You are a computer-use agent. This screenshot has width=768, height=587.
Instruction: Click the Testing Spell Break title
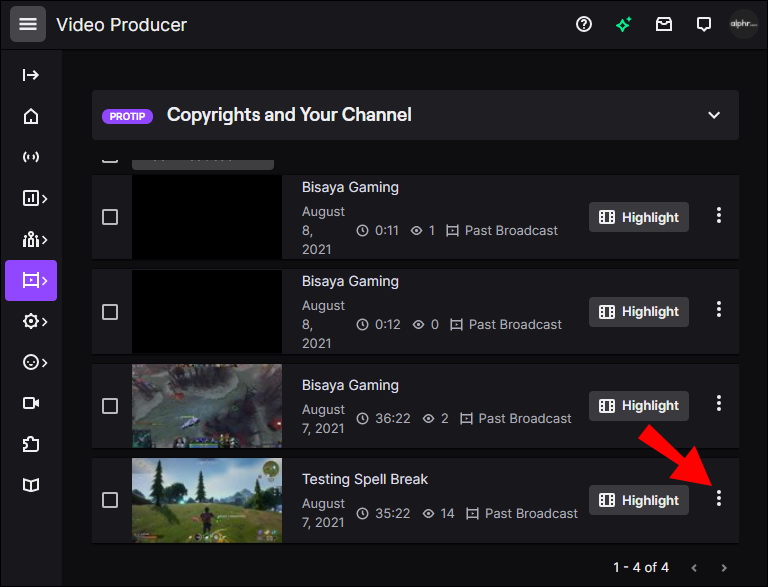coord(365,479)
